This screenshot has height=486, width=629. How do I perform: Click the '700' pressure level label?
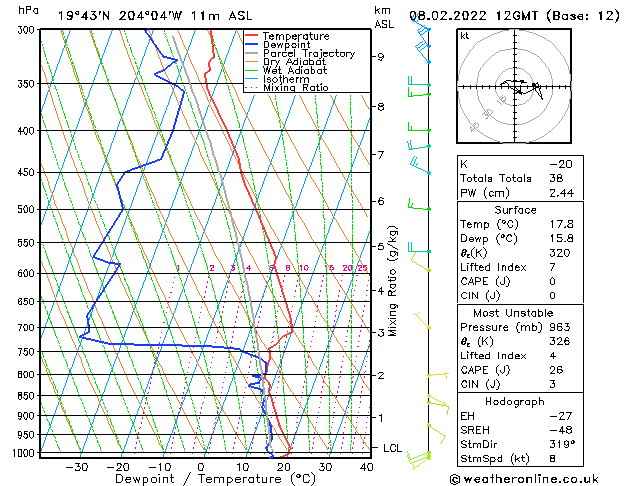click(x=28, y=328)
